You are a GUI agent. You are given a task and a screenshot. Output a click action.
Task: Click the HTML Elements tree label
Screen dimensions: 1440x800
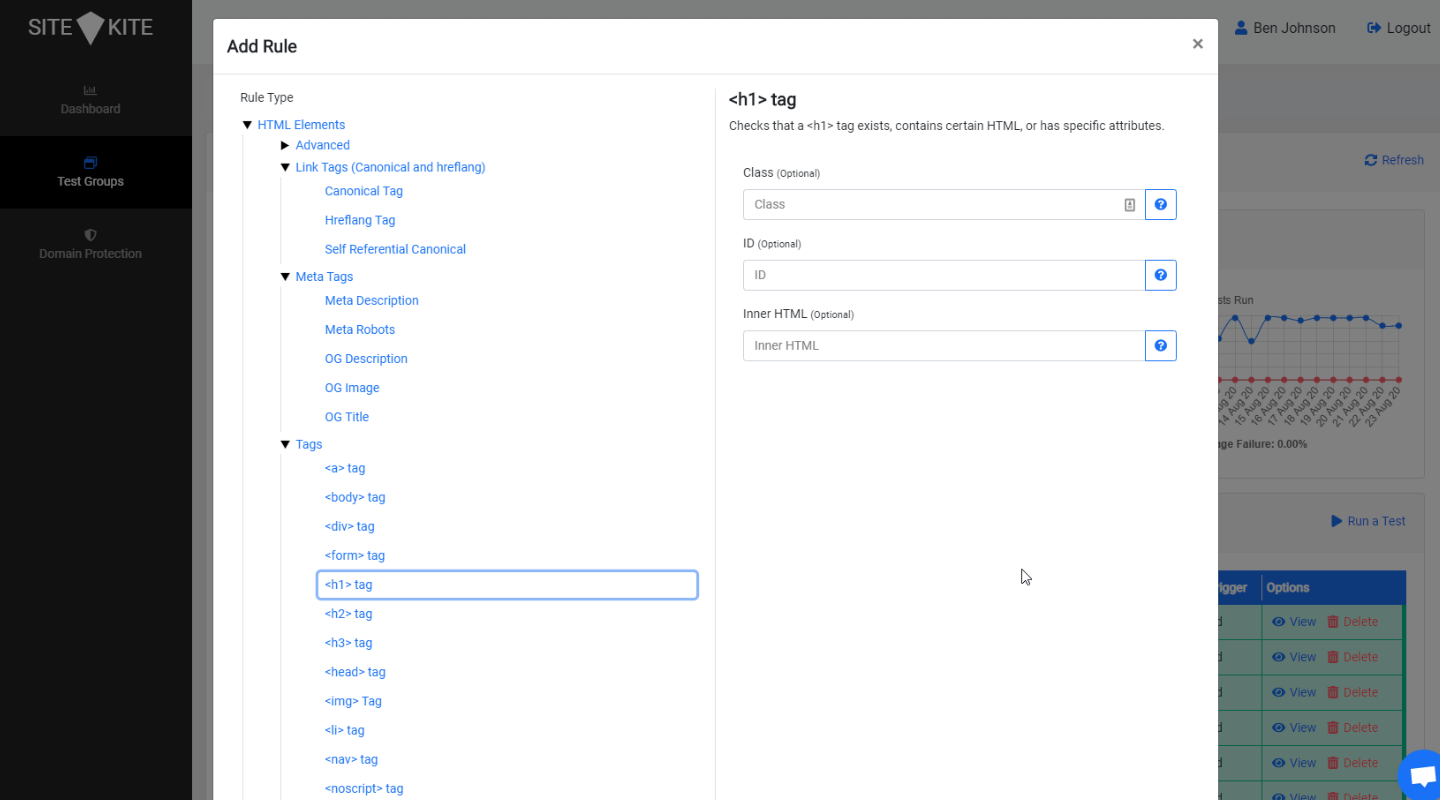[x=301, y=125]
